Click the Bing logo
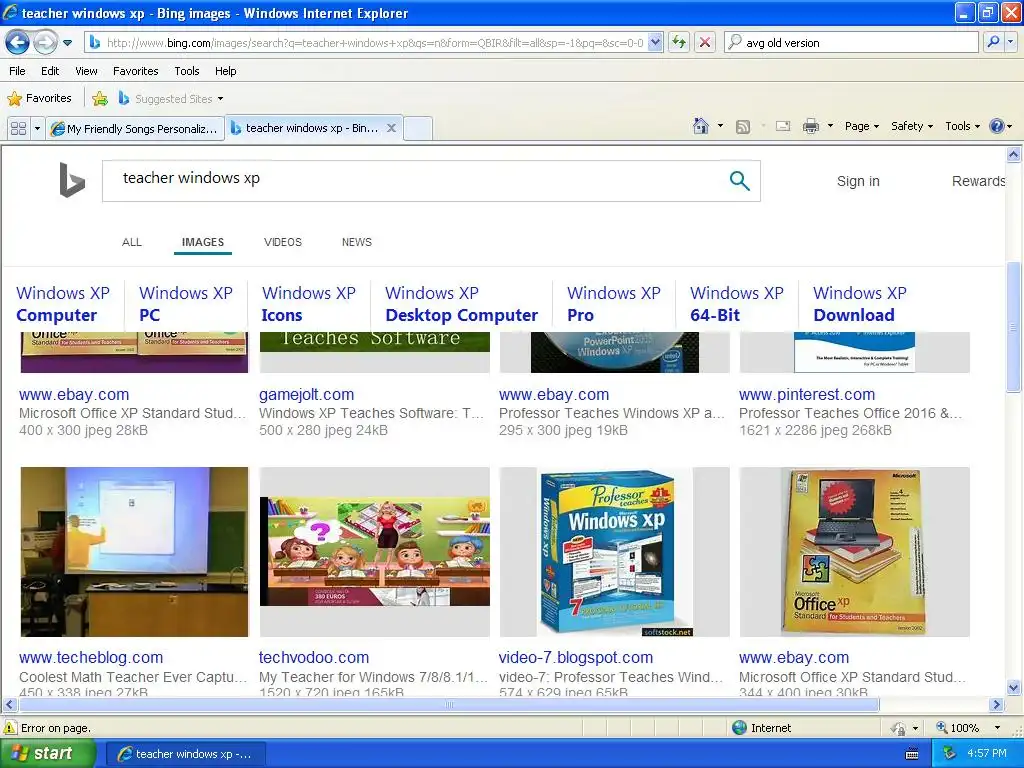 (72, 180)
